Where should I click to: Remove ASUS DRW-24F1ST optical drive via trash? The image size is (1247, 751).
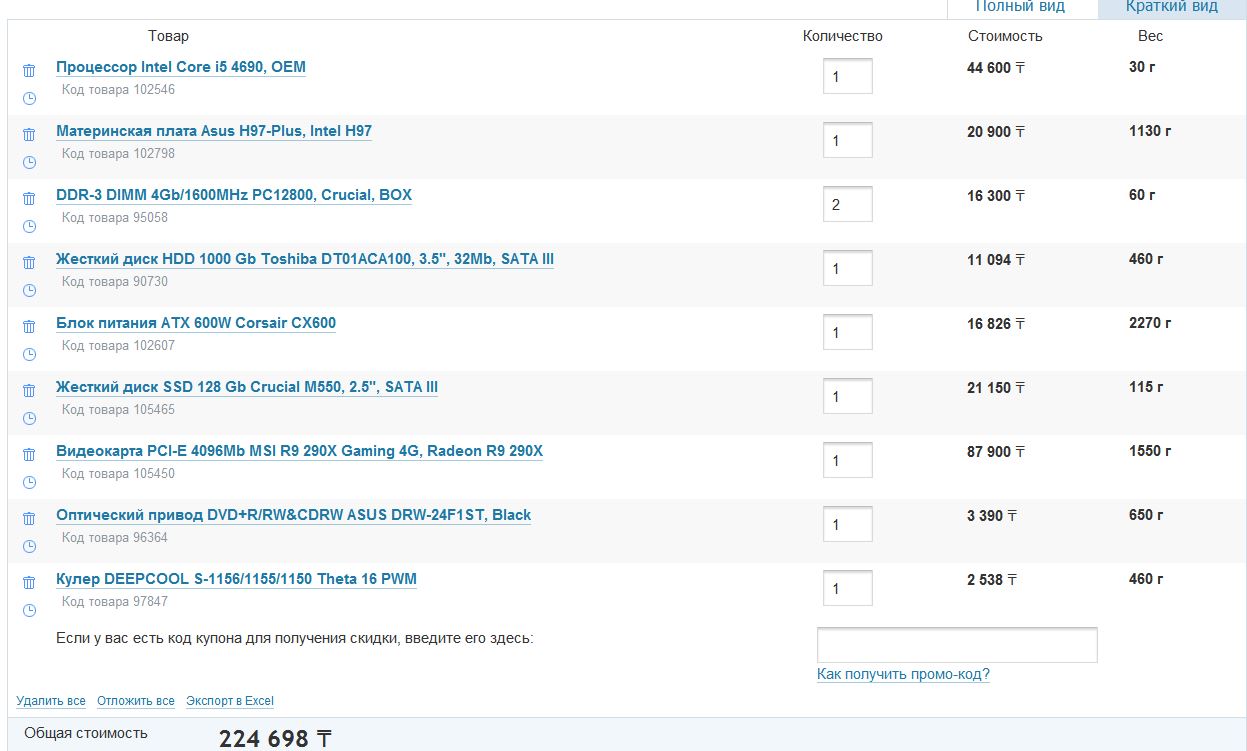pos(29,518)
